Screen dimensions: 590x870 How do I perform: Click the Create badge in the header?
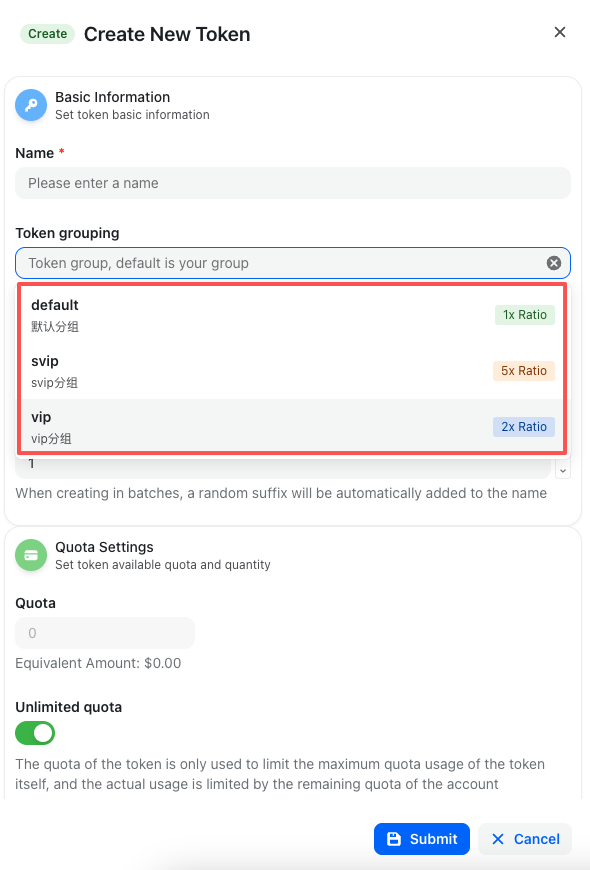47,33
